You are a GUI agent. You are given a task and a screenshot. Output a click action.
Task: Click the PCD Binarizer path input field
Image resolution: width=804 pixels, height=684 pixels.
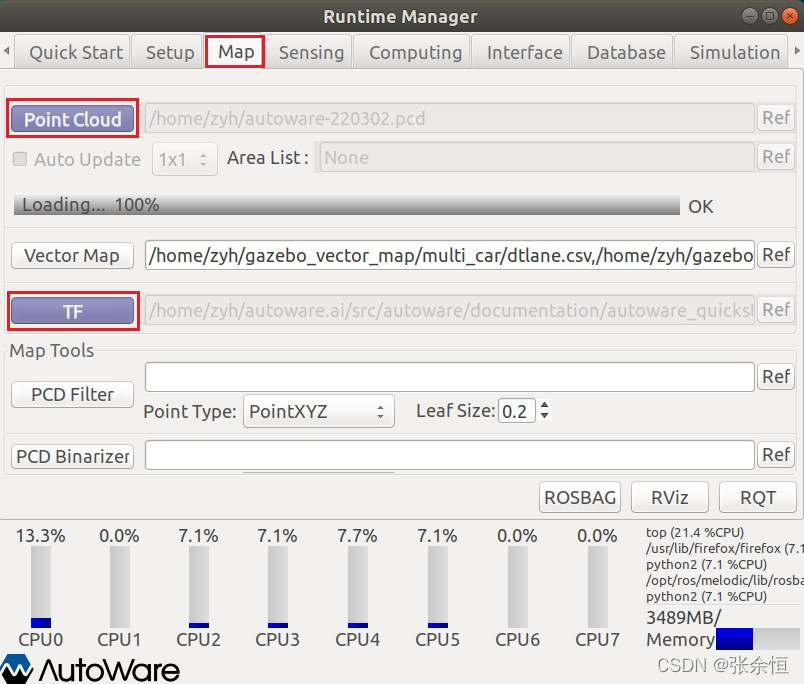click(450, 455)
